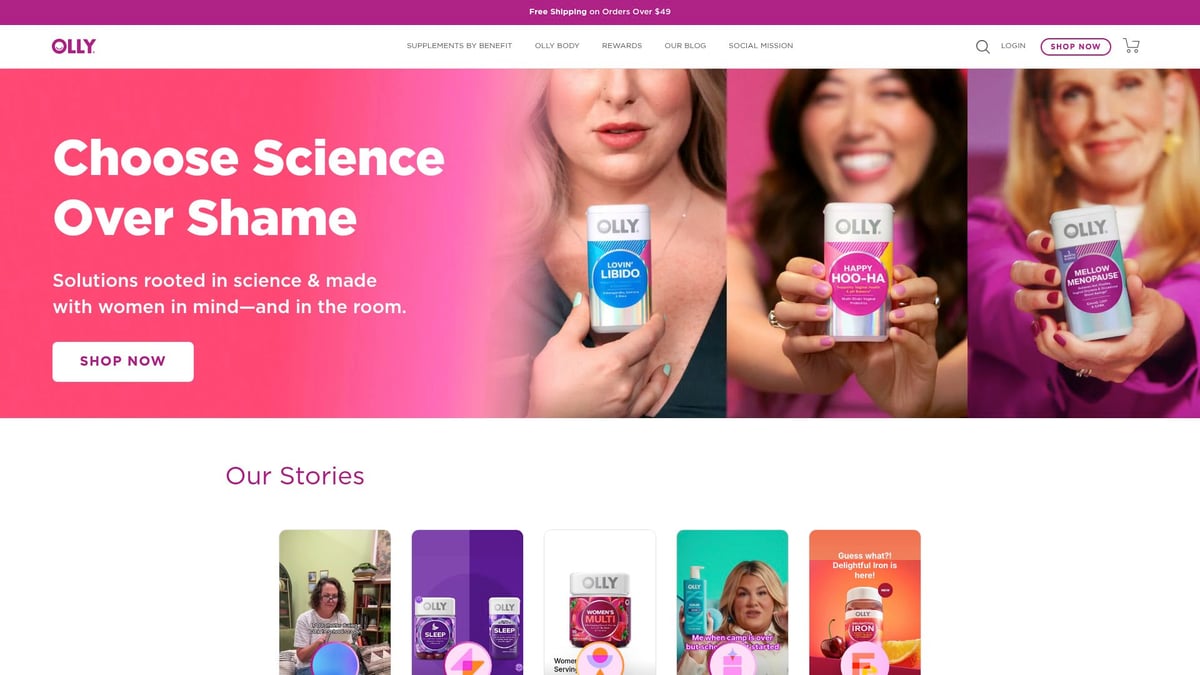Open the Women's Multi story card
Screen dimensions: 1200x675
[x=600, y=602]
